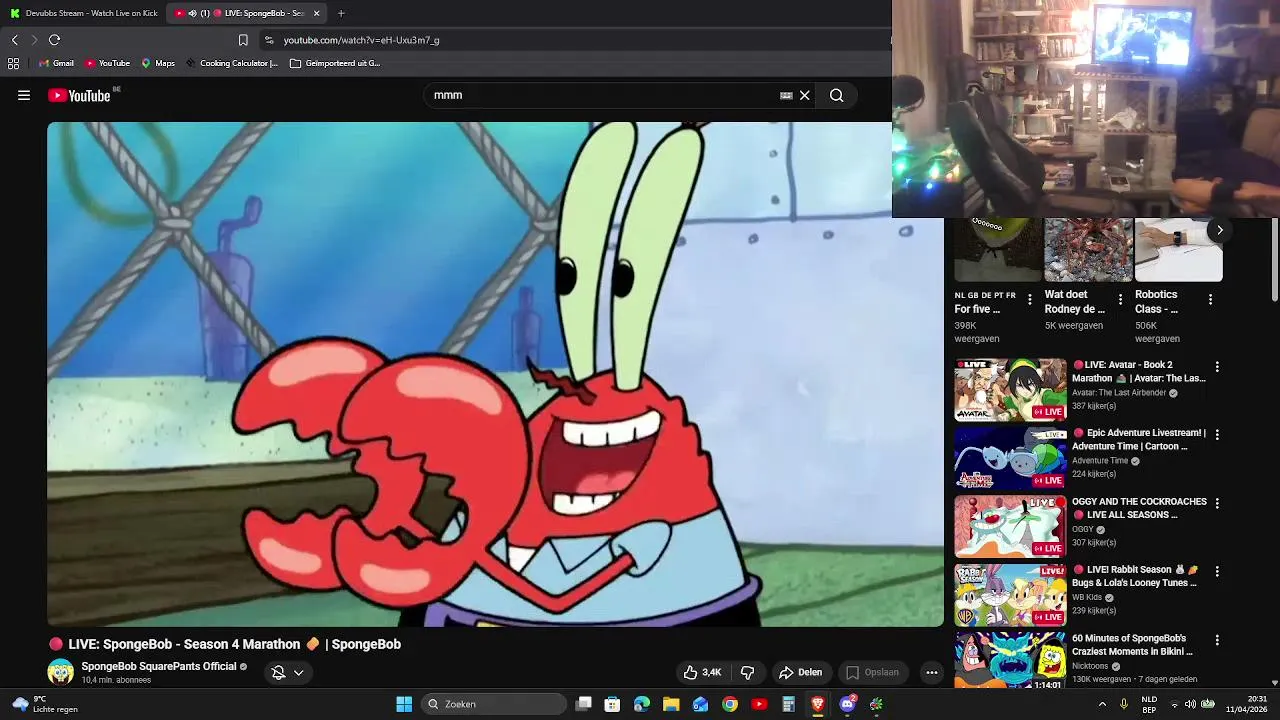Open Task View on the taskbar
Viewport: 1280px width, 720px height.
(584, 704)
